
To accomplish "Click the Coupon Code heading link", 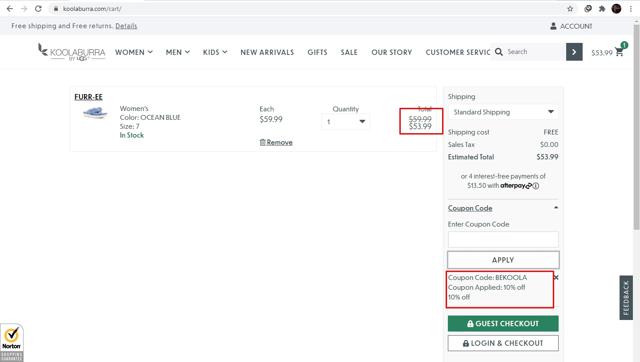I will pyautogui.click(x=470, y=208).
